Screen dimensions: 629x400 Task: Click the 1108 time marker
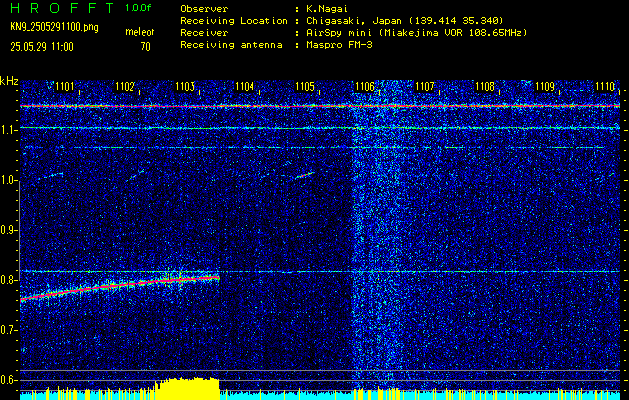[485, 86]
